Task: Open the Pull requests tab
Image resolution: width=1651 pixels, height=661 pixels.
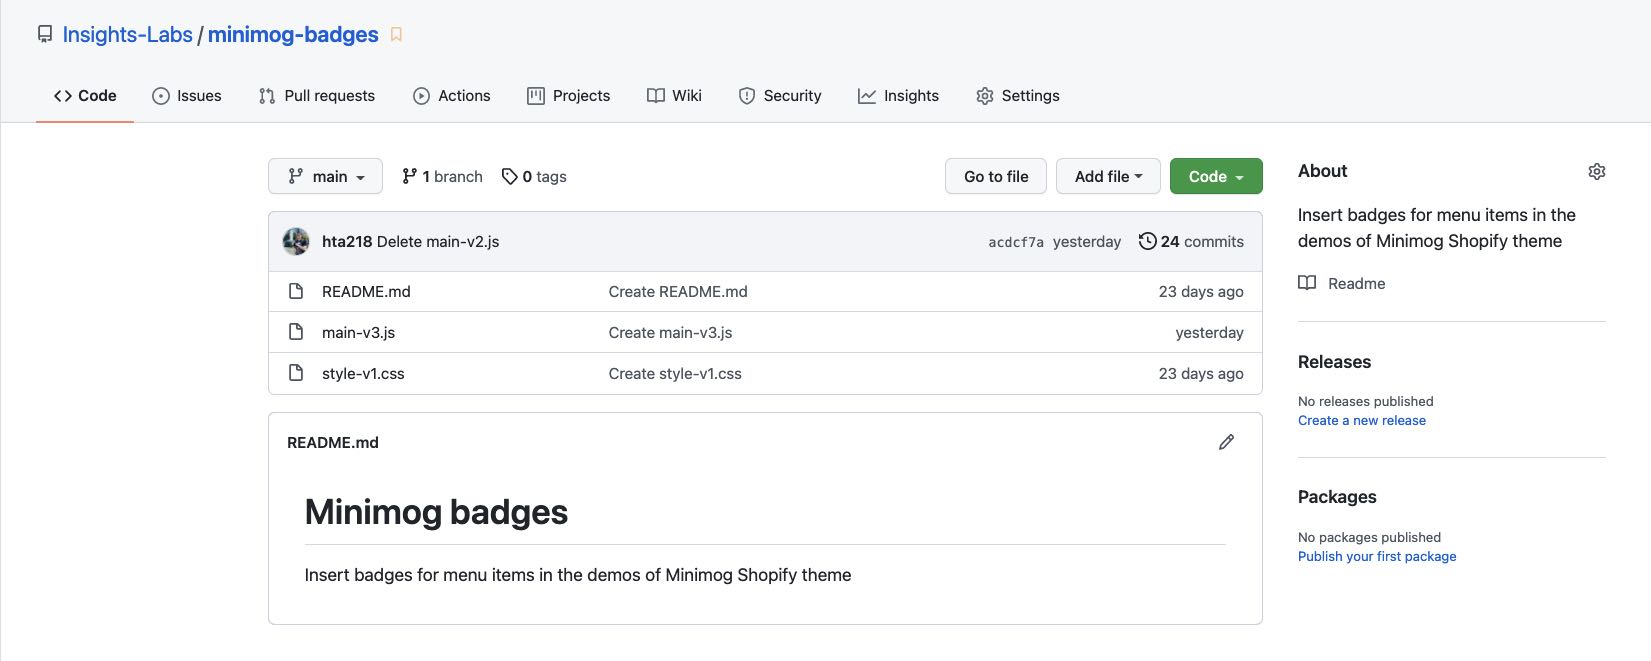Action: pos(317,96)
